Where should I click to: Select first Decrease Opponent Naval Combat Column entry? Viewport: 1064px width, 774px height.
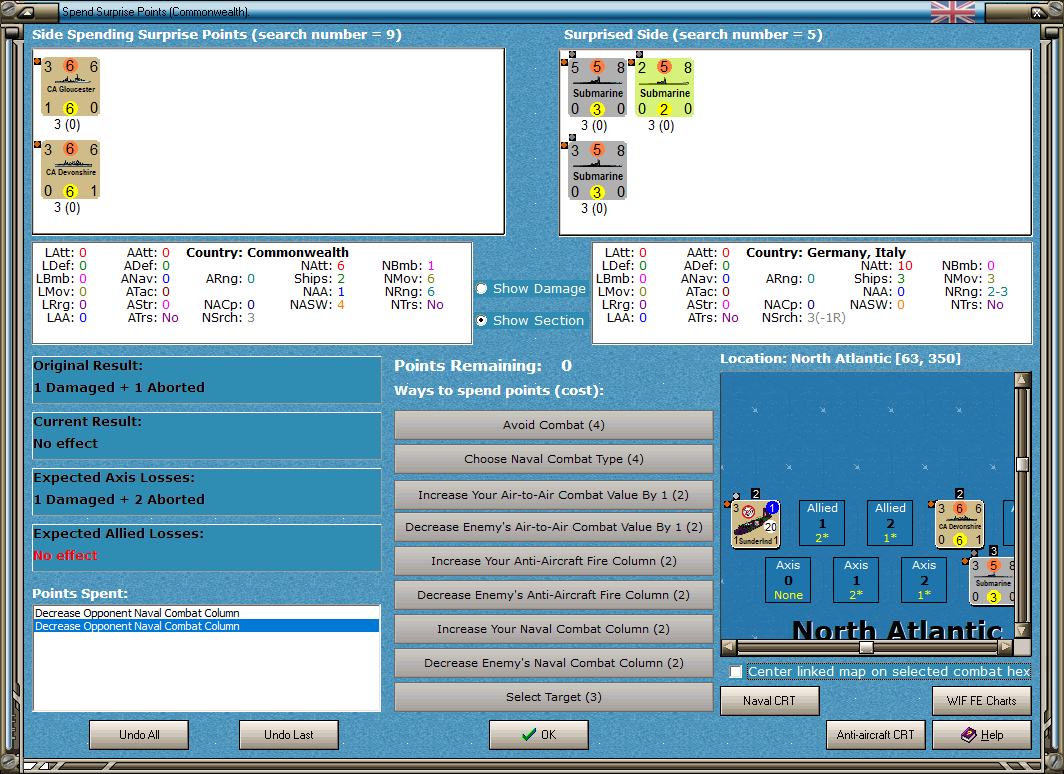(x=206, y=613)
